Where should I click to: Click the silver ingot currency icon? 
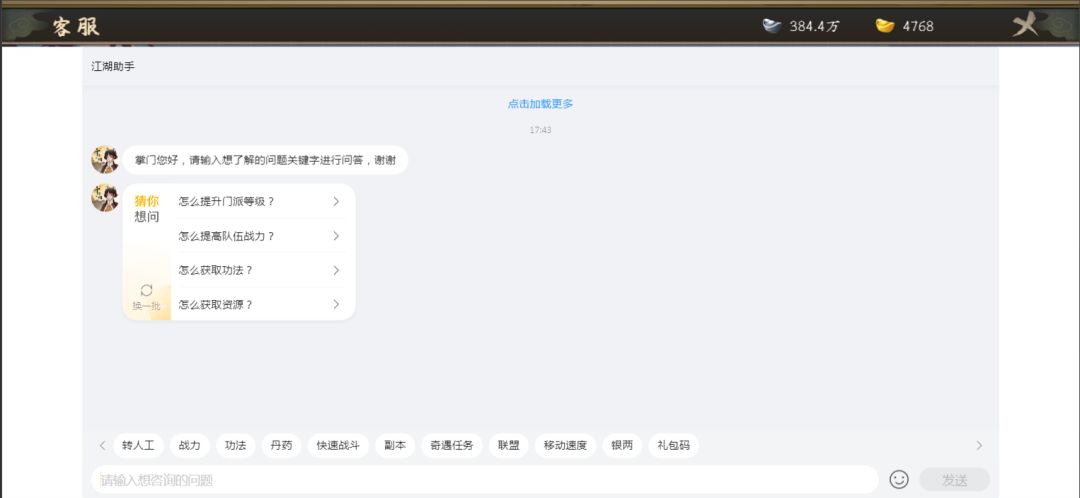[x=772, y=26]
